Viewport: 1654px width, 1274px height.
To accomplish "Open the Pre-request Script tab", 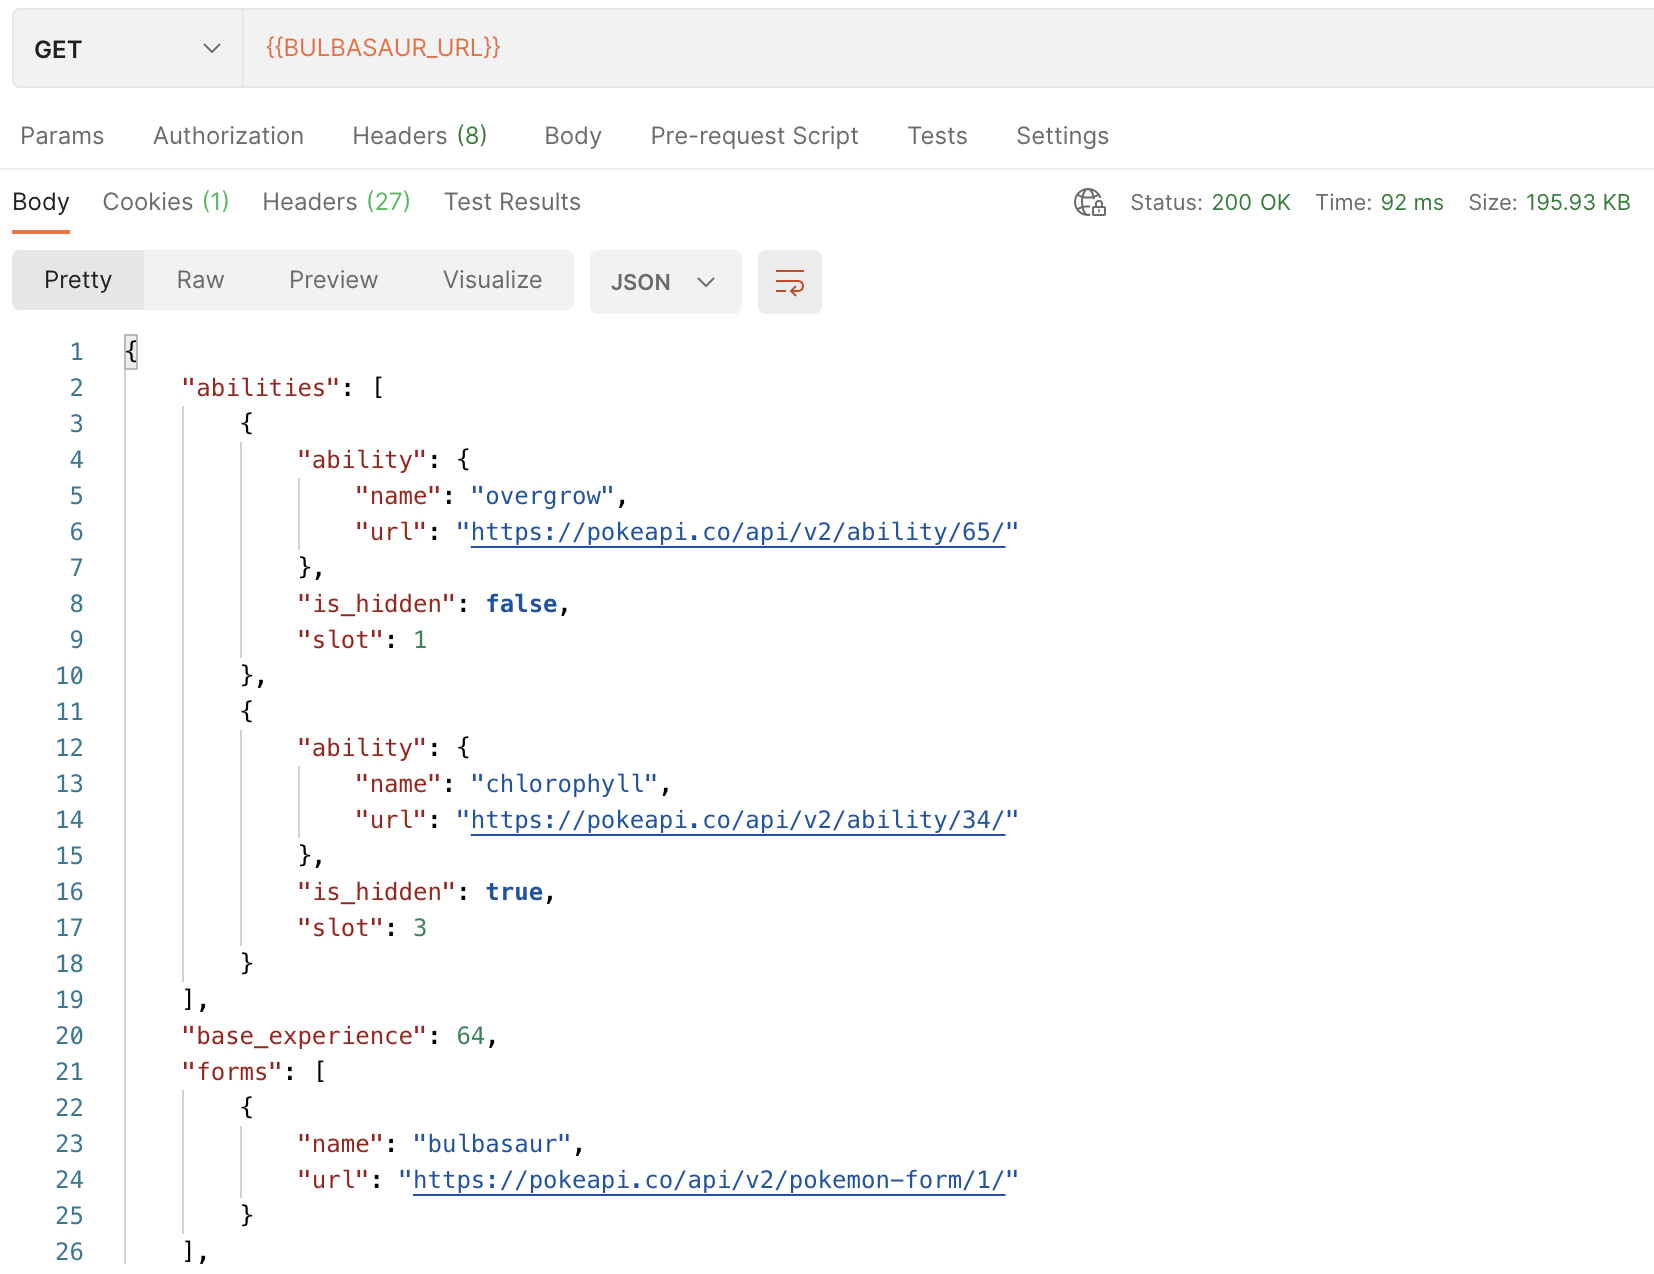I will 754,136.
